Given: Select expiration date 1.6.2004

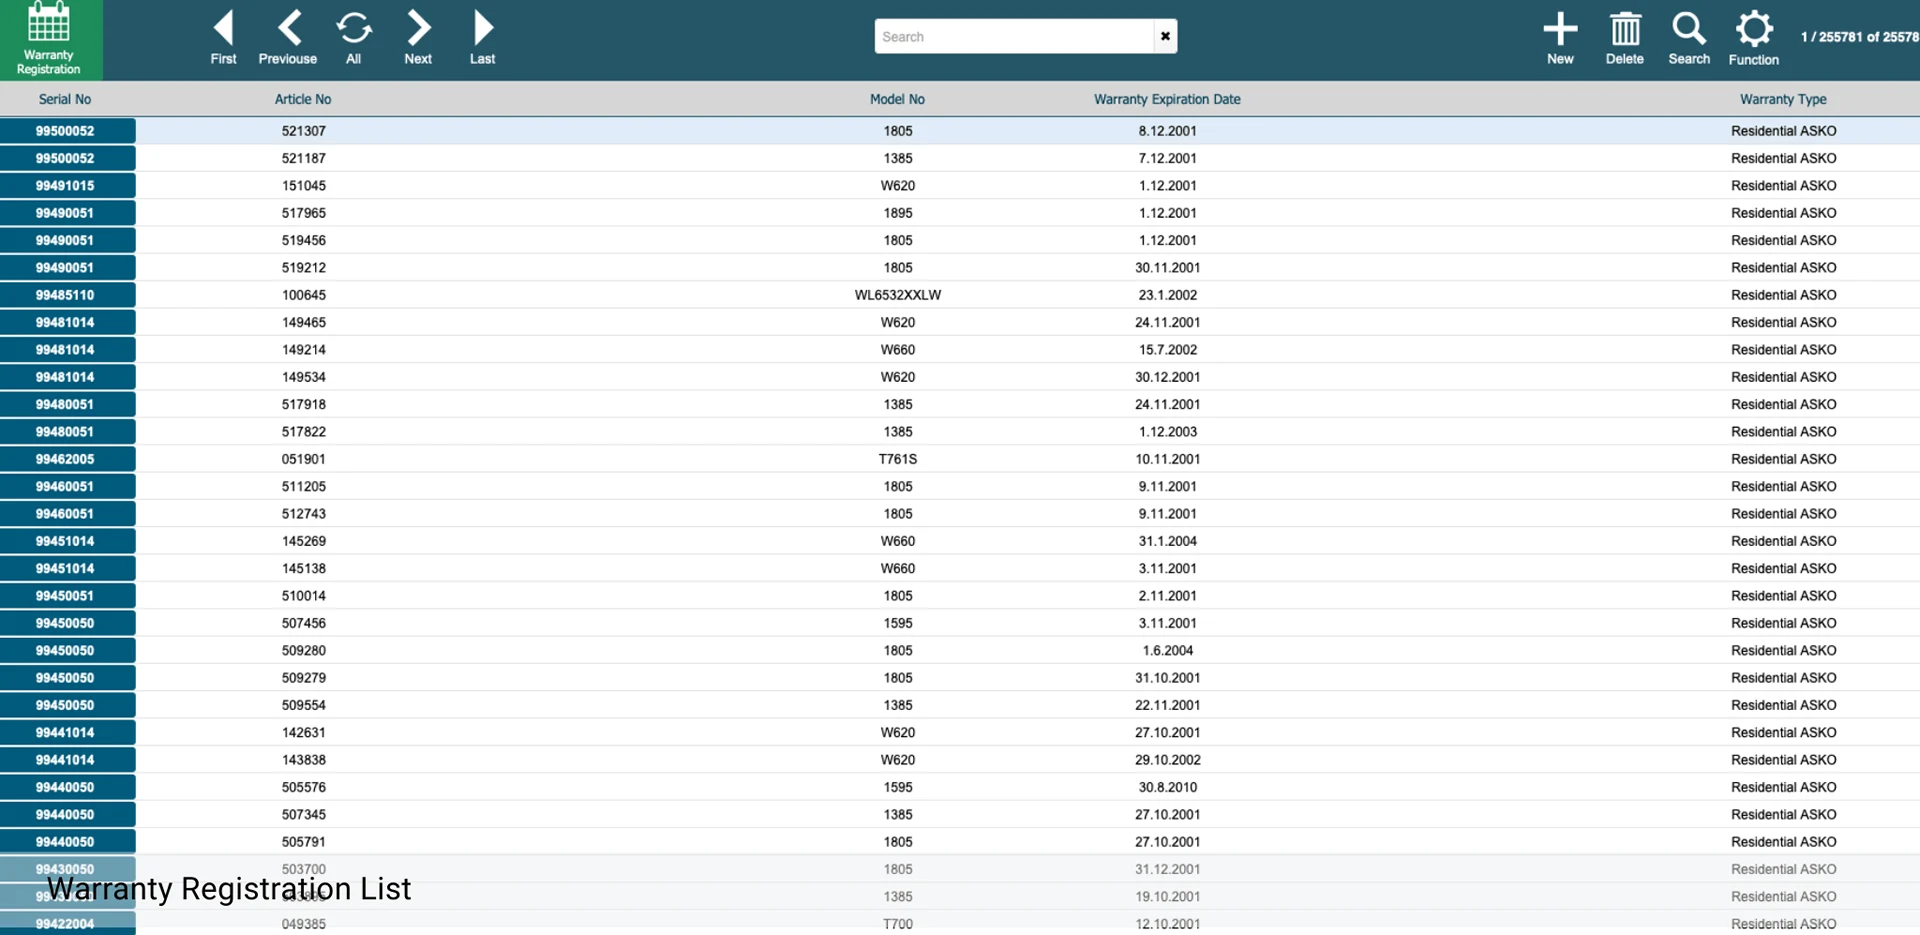Looking at the screenshot, I should coord(1168,650).
